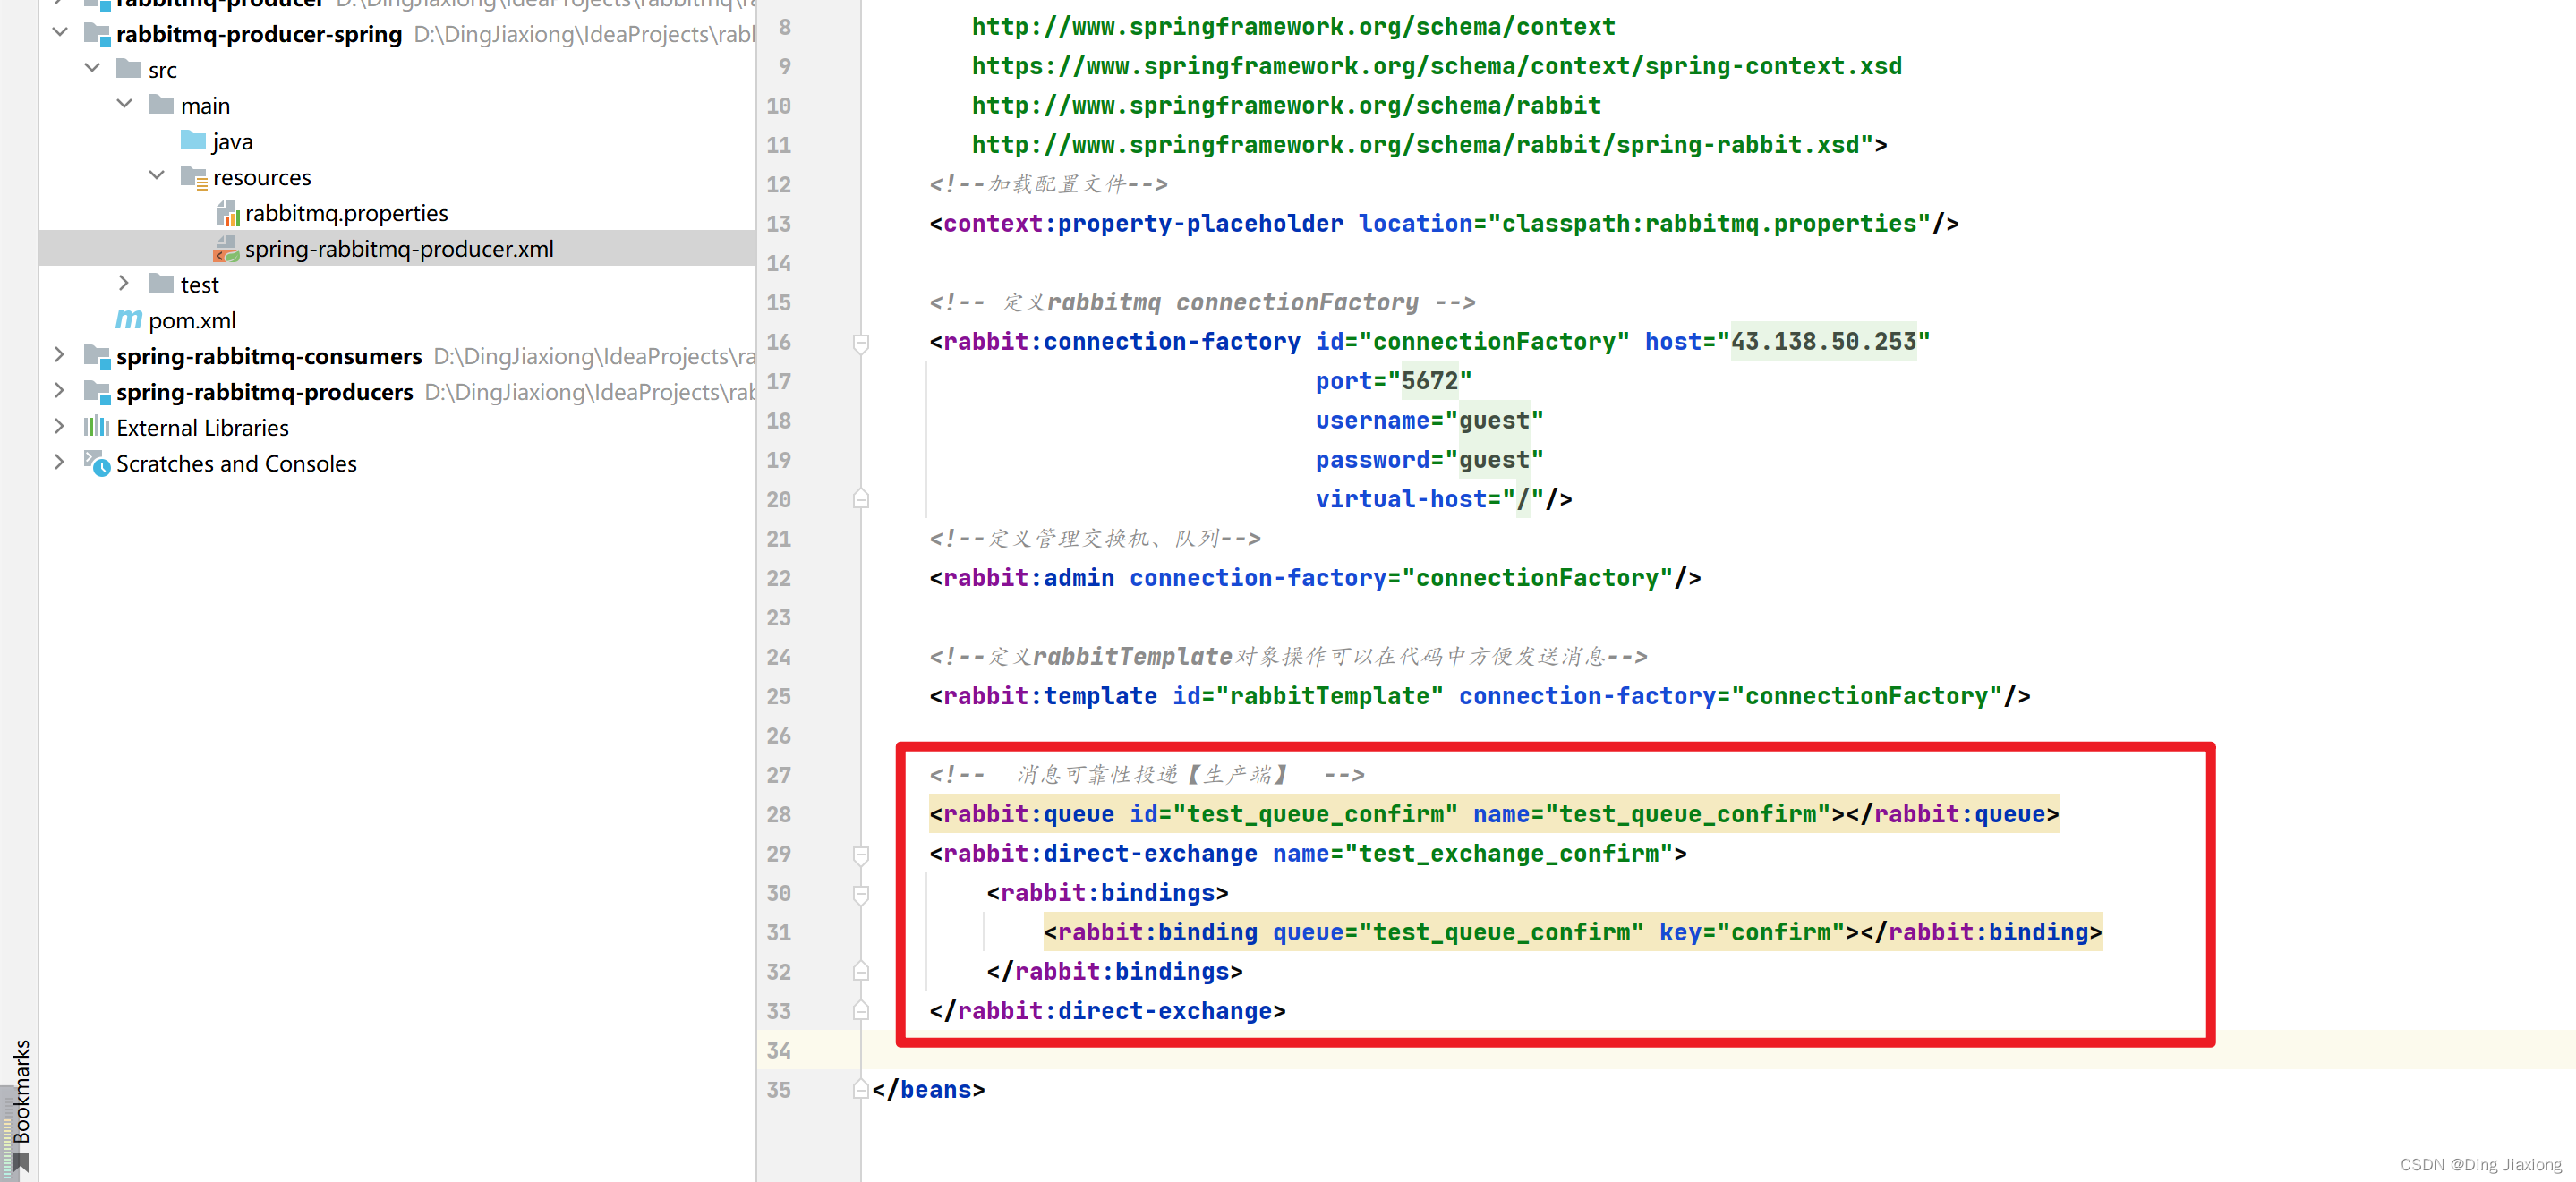Click key="confirm" attribute
Image resolution: width=2576 pixels, height=1182 pixels.
[1752, 932]
